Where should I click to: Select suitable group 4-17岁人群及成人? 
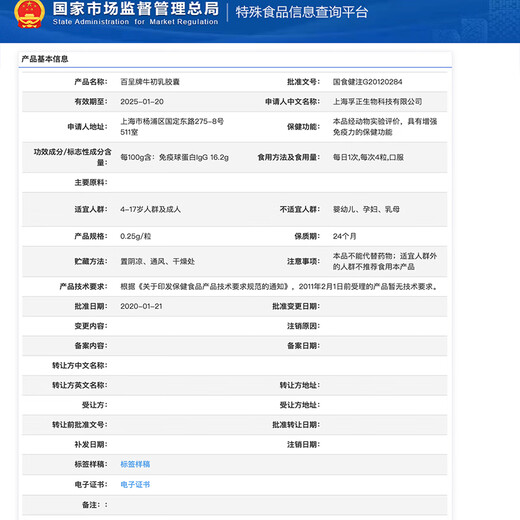pos(150,209)
